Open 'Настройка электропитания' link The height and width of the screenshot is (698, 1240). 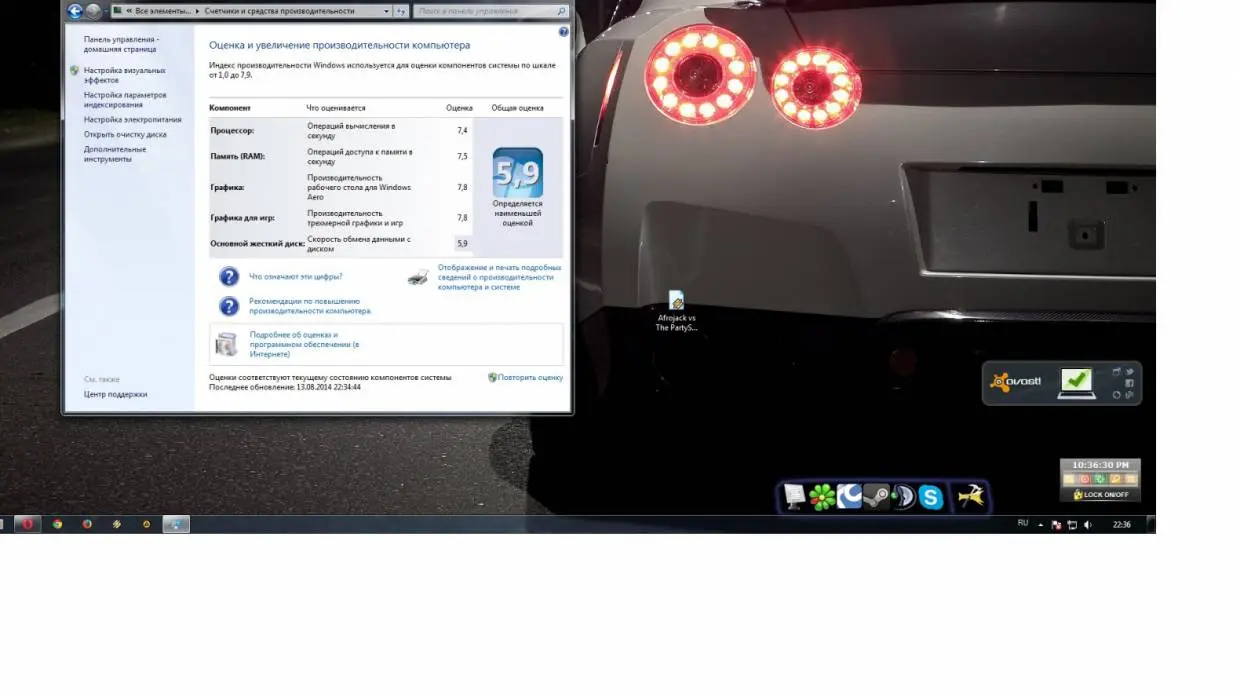133,119
